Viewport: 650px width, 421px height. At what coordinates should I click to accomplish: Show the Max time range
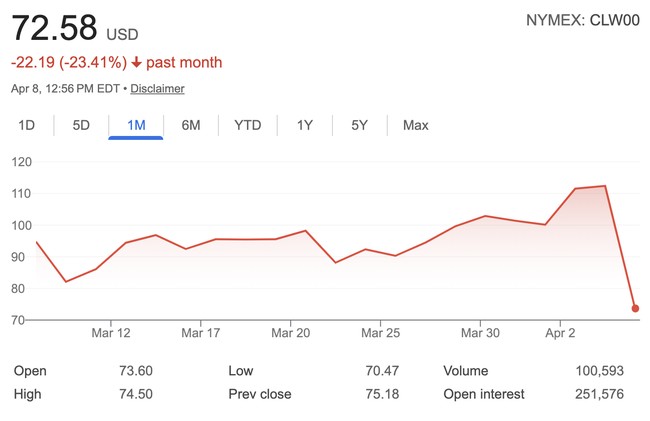tap(415, 125)
